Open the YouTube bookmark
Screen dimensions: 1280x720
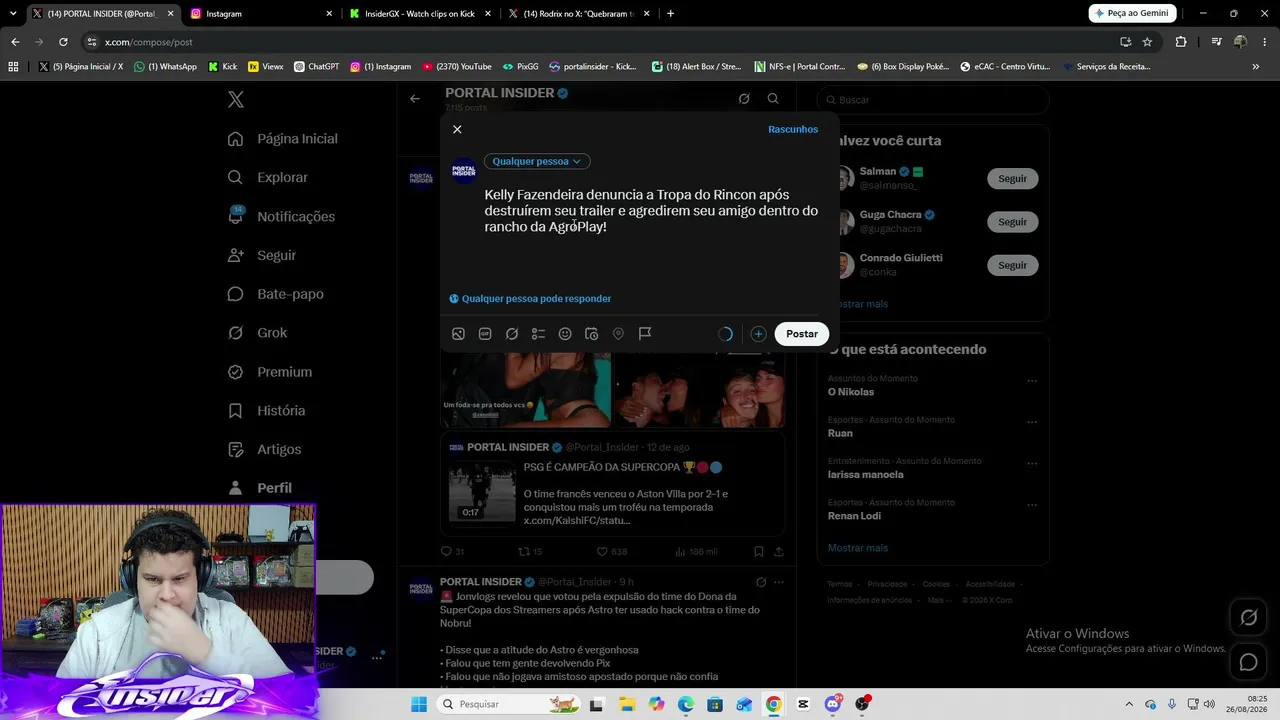457,67
